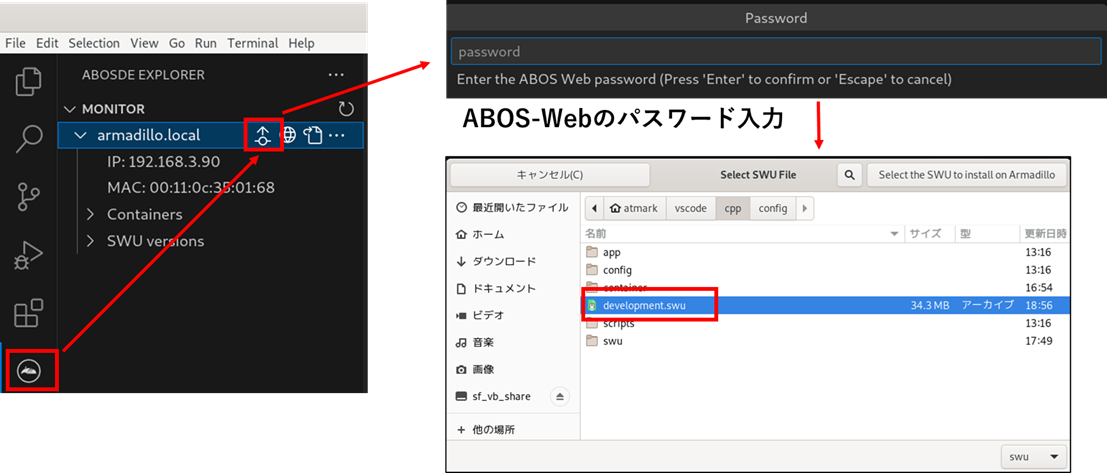Image resolution: width=1107 pixels, height=473 pixels.
Task: Open Run and Debug view
Action: 29,256
